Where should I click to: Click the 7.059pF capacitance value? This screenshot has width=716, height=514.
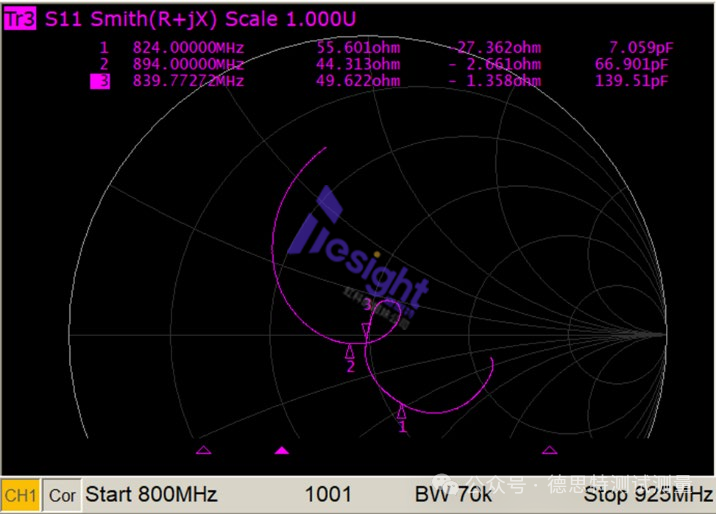641,47
